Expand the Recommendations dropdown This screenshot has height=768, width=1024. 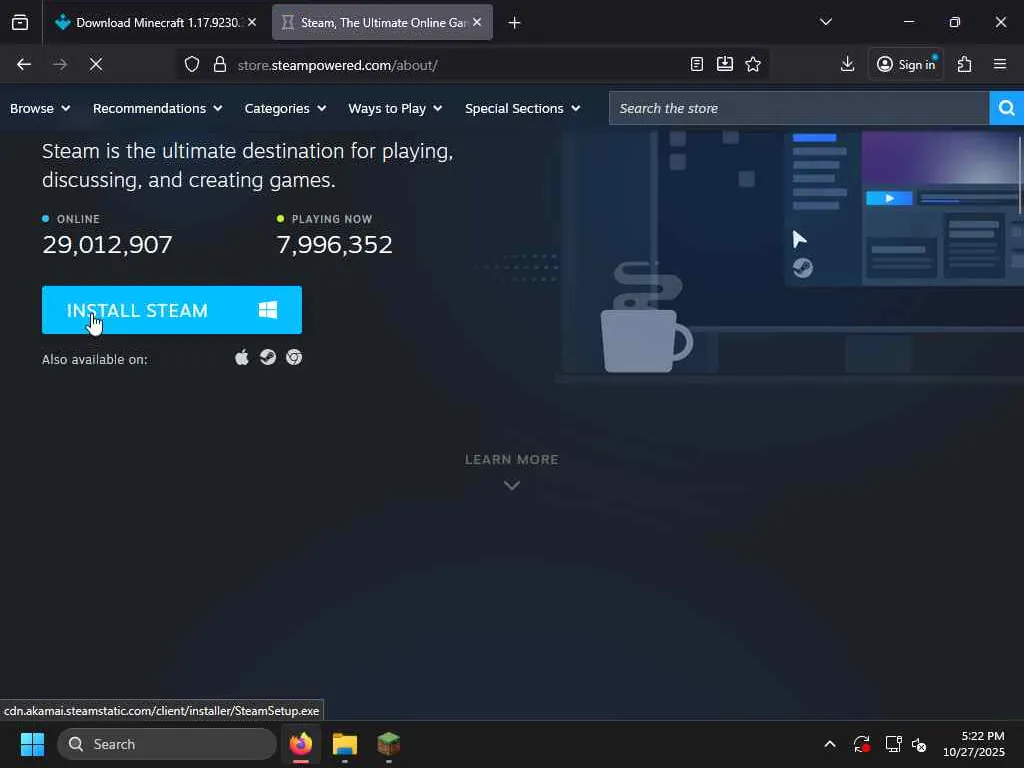tap(157, 108)
